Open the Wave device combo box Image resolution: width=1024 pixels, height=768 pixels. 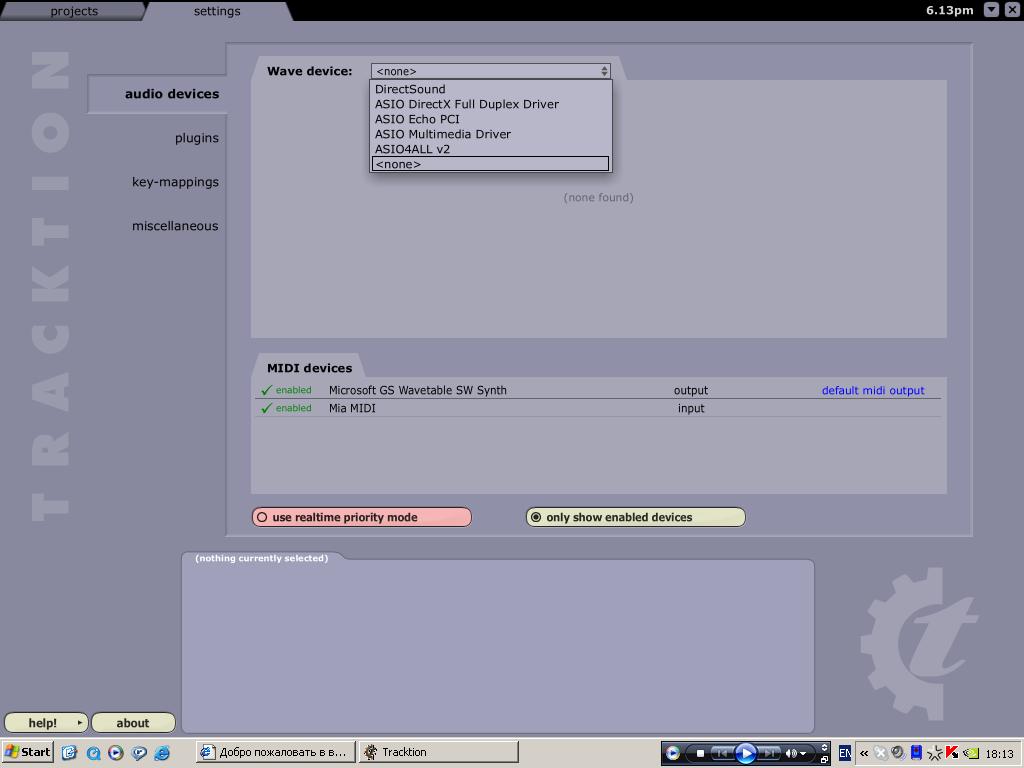(490, 71)
